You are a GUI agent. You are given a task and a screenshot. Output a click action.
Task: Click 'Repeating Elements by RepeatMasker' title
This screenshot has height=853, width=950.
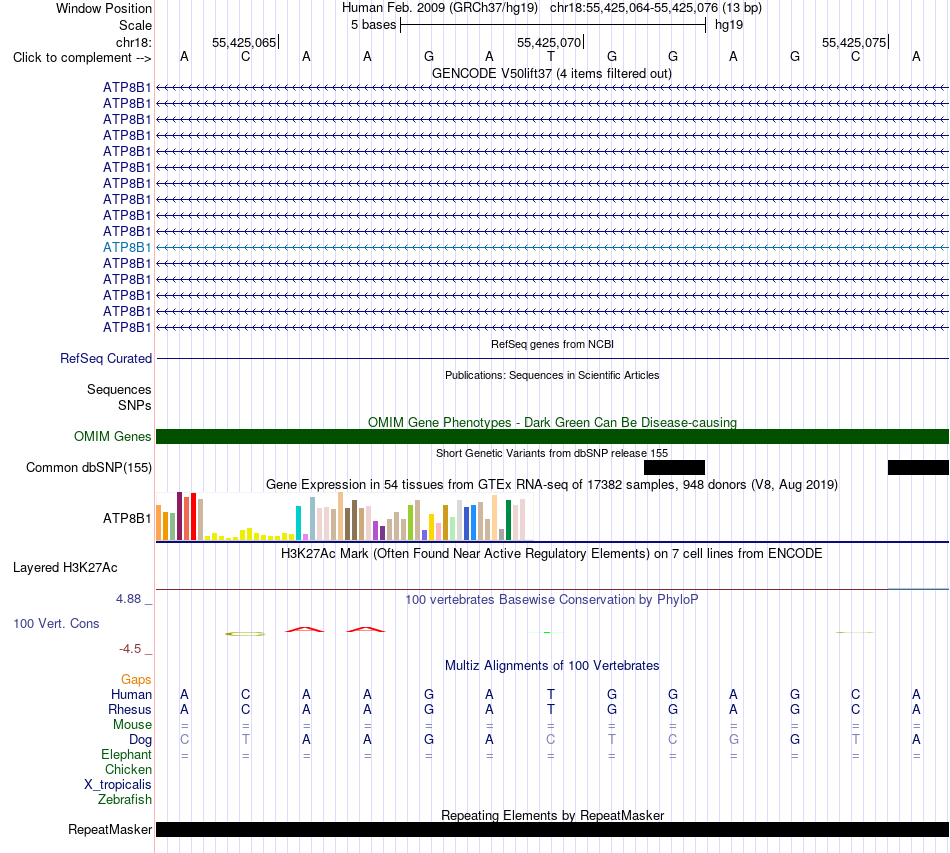pos(552,815)
